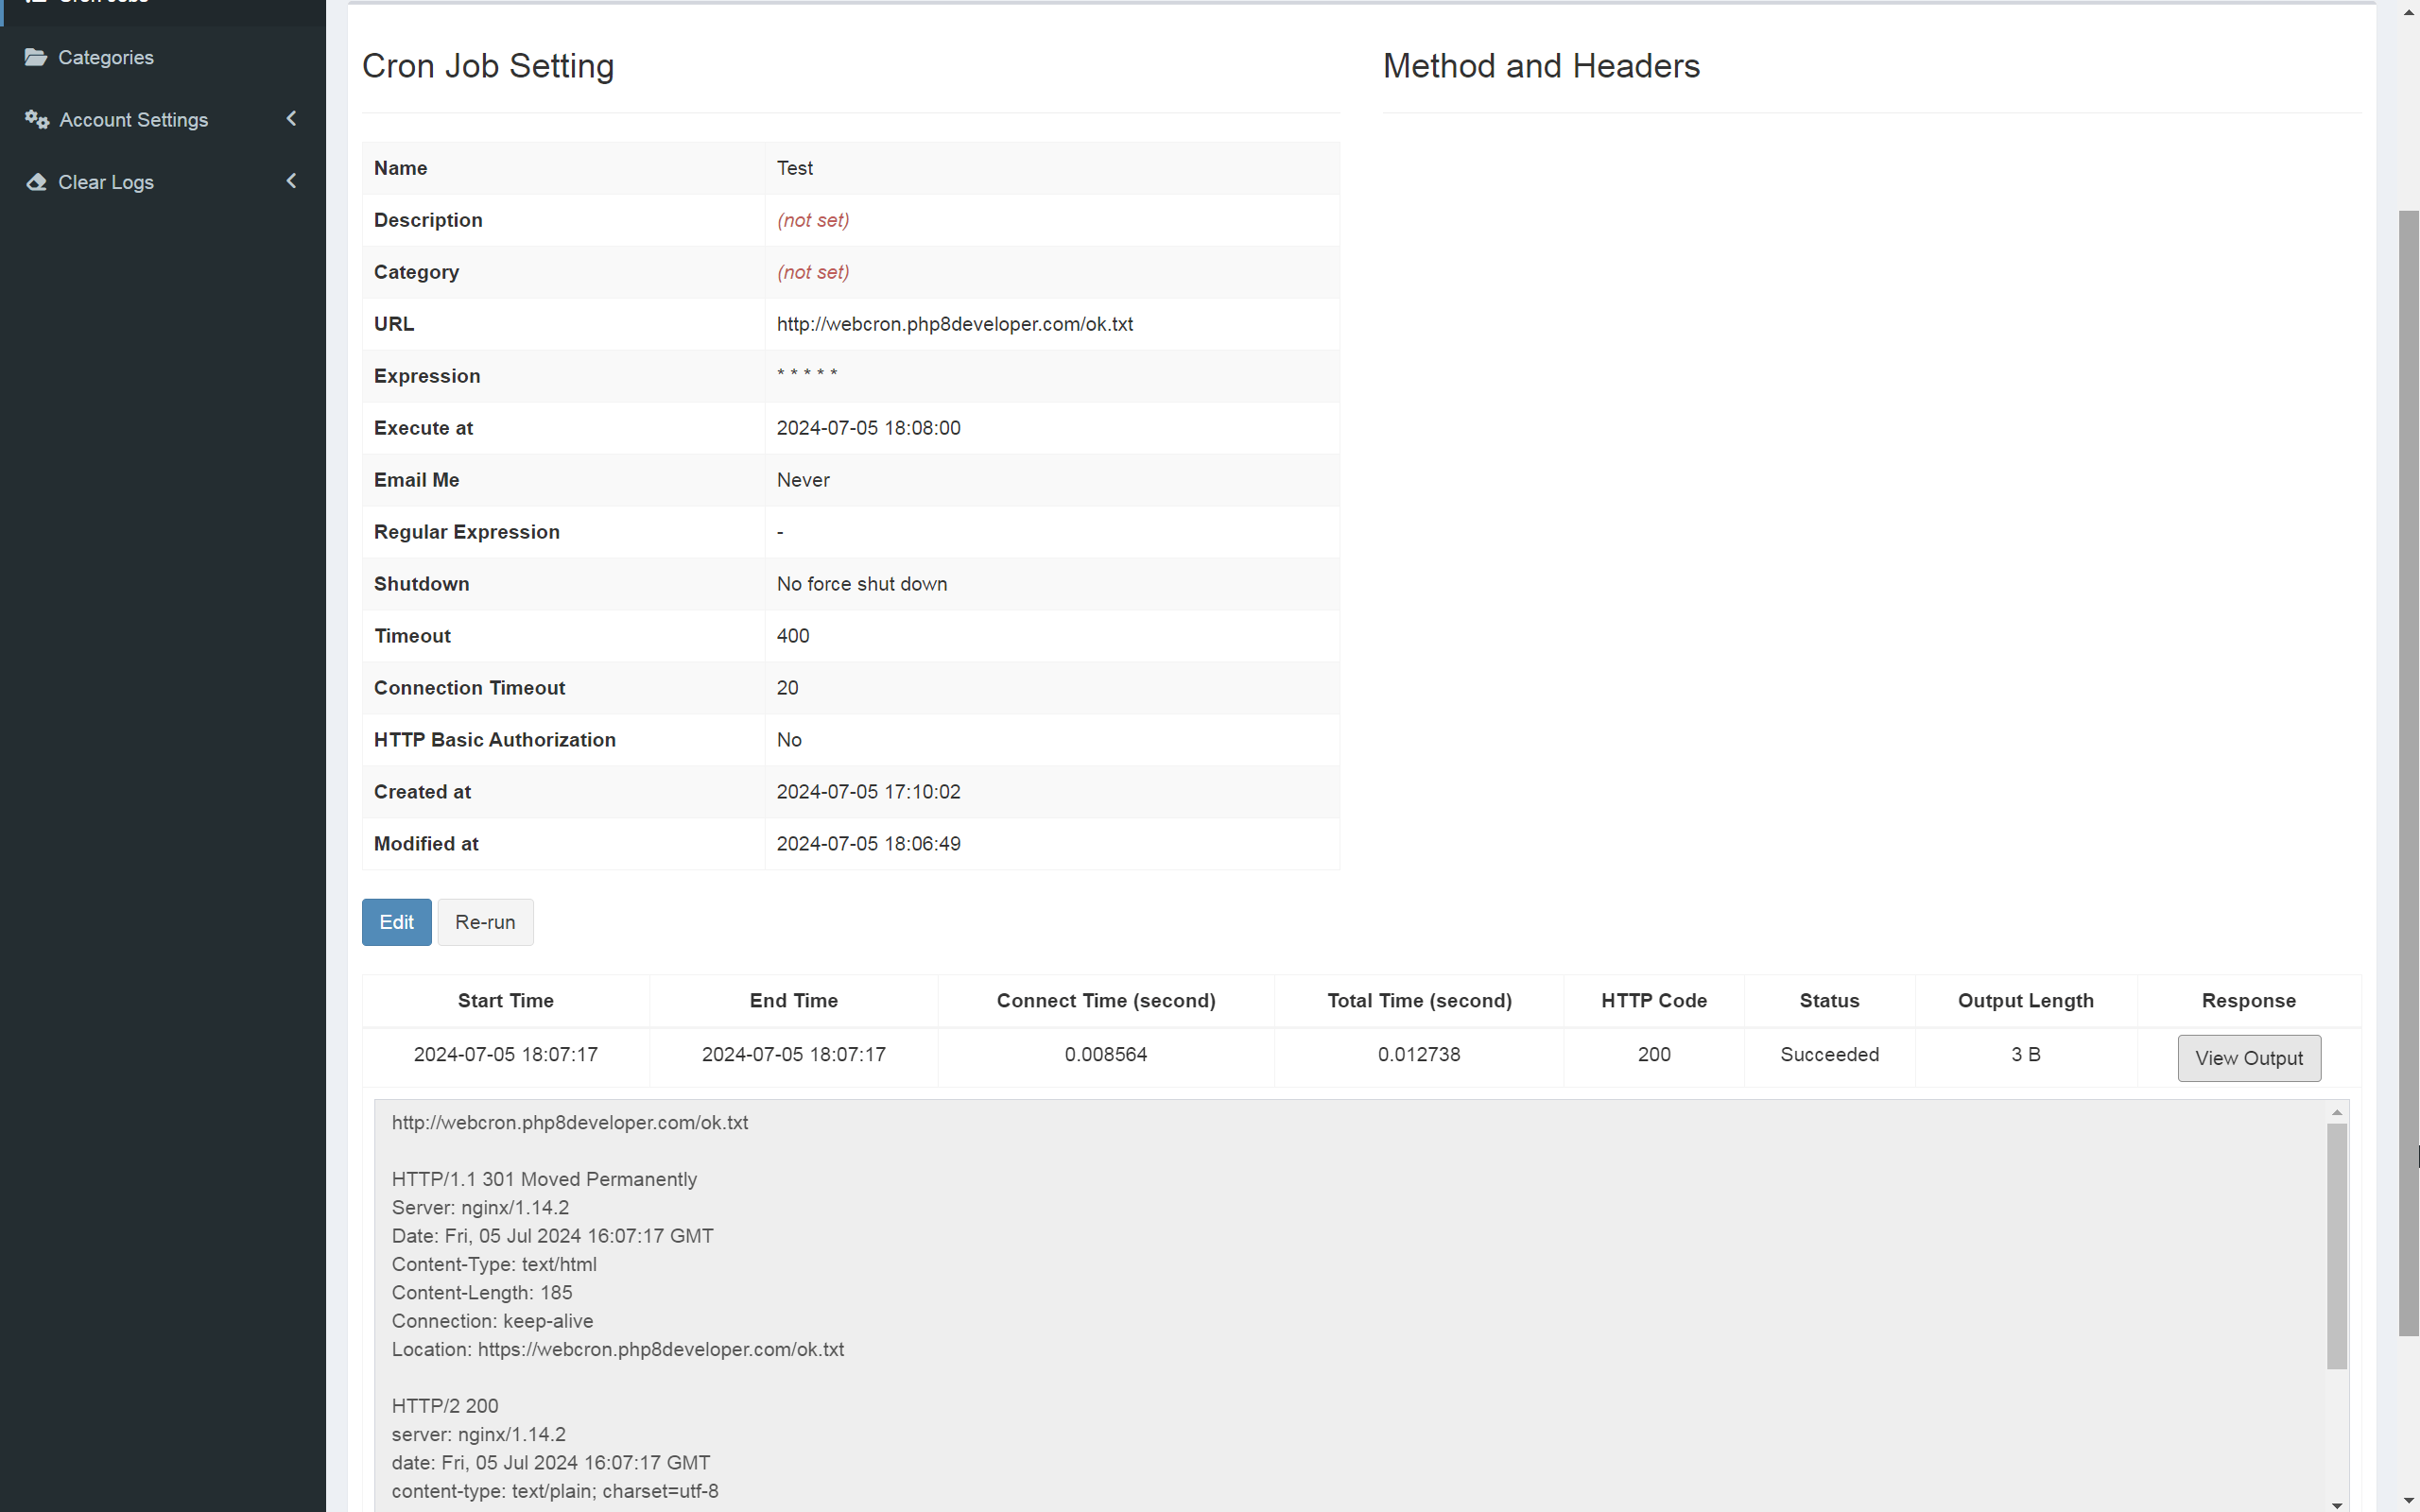Click the cron job URL value cell
The height and width of the screenshot is (1512, 2420).
pyautogui.click(x=954, y=324)
